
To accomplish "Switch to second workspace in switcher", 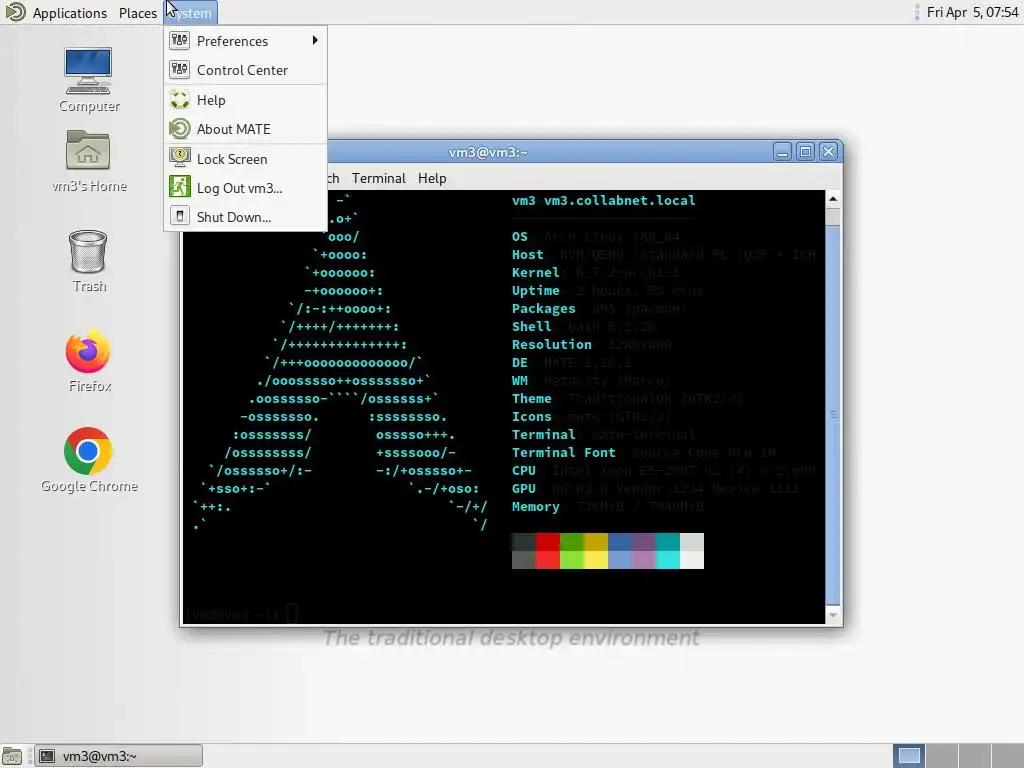I will click(x=942, y=756).
